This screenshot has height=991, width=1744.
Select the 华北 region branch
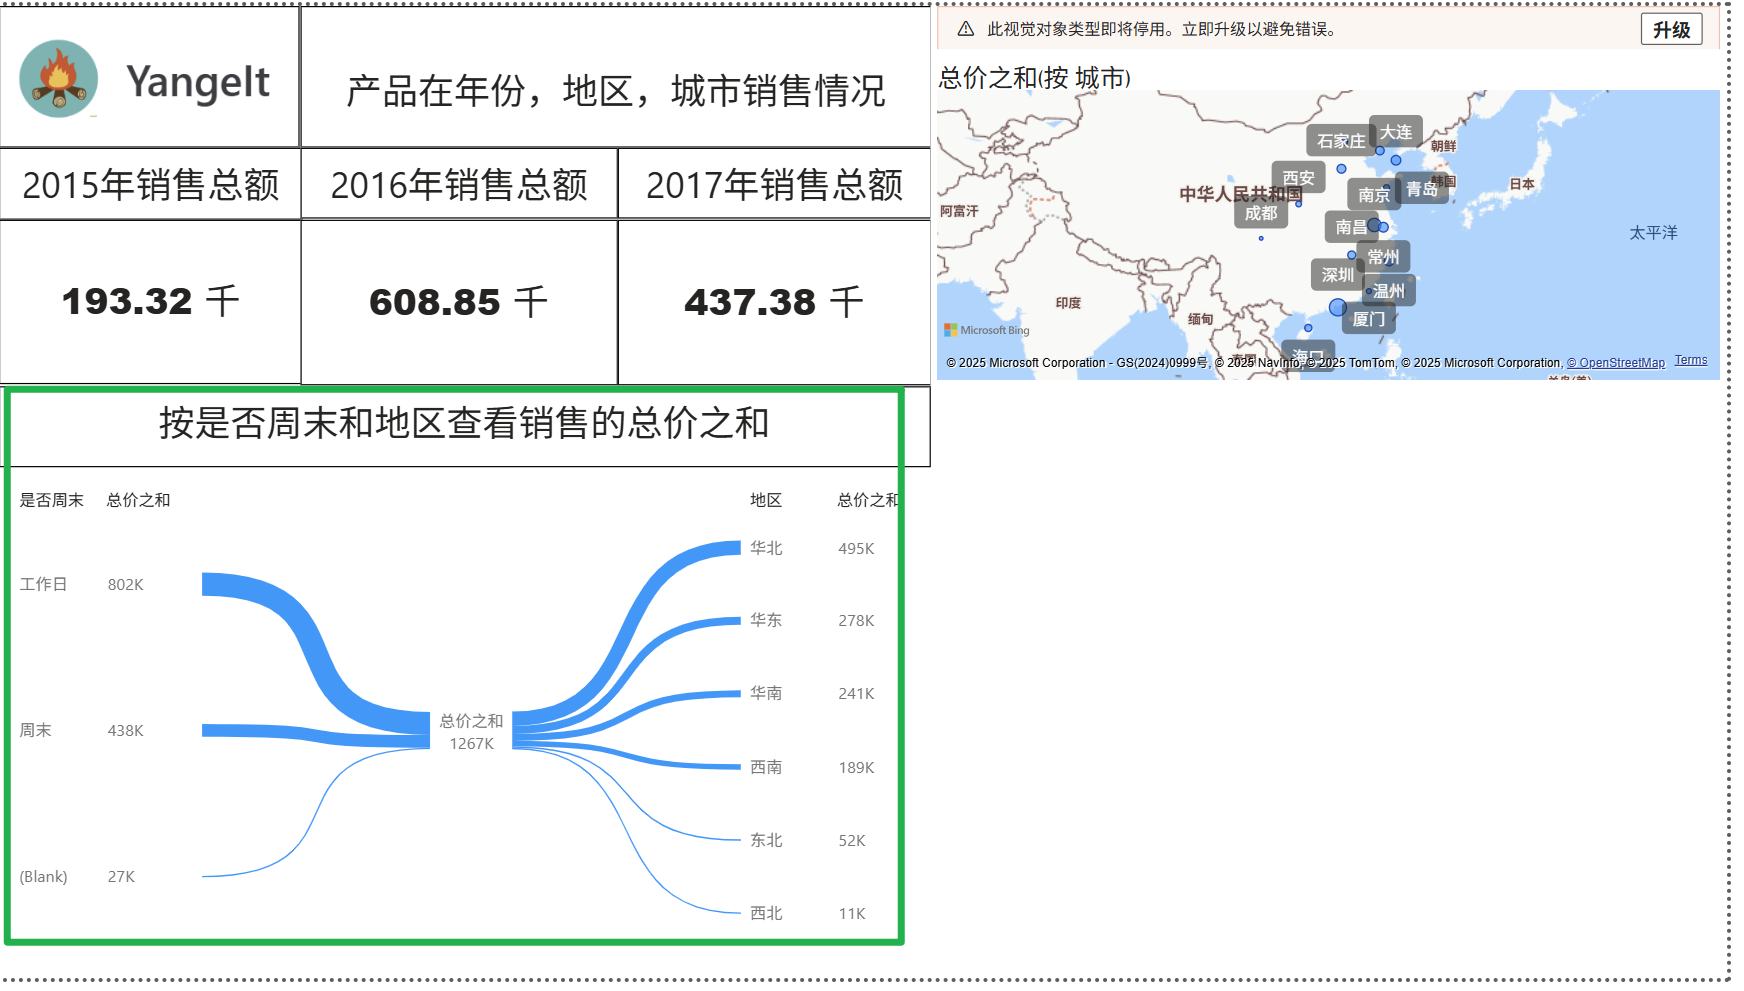766,548
